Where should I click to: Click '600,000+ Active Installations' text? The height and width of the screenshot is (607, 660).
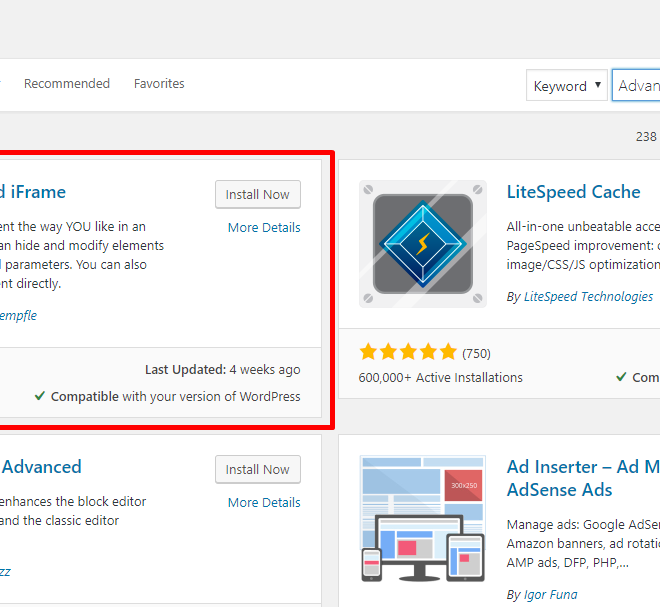point(440,378)
